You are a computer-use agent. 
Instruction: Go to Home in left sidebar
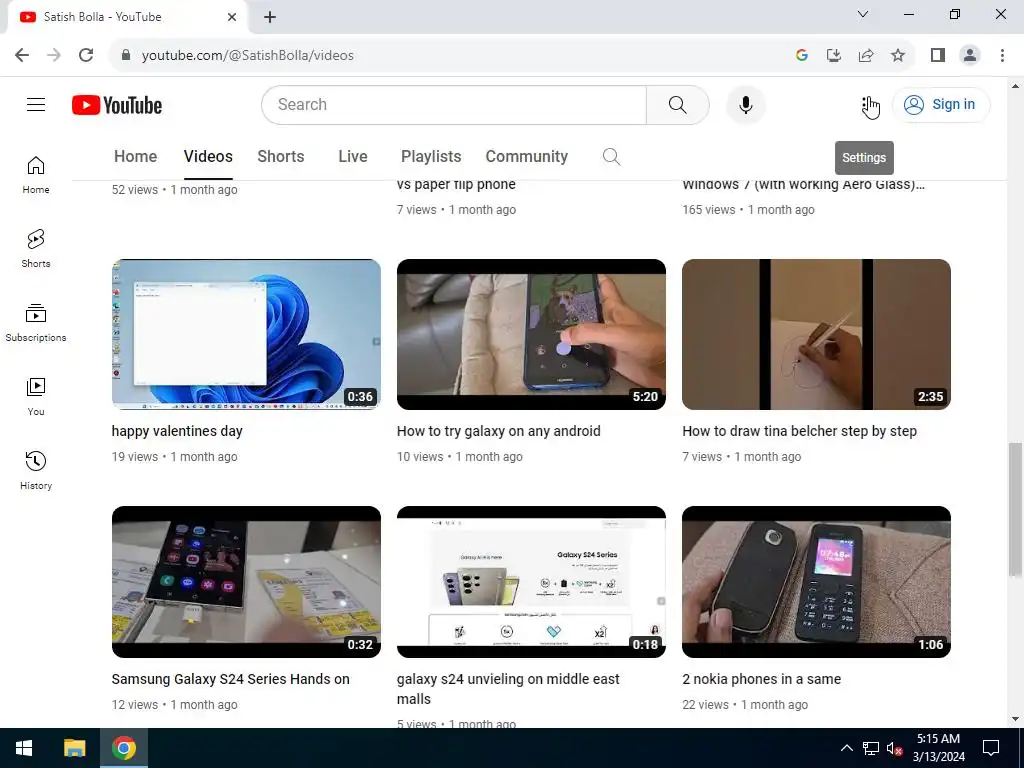click(36, 175)
